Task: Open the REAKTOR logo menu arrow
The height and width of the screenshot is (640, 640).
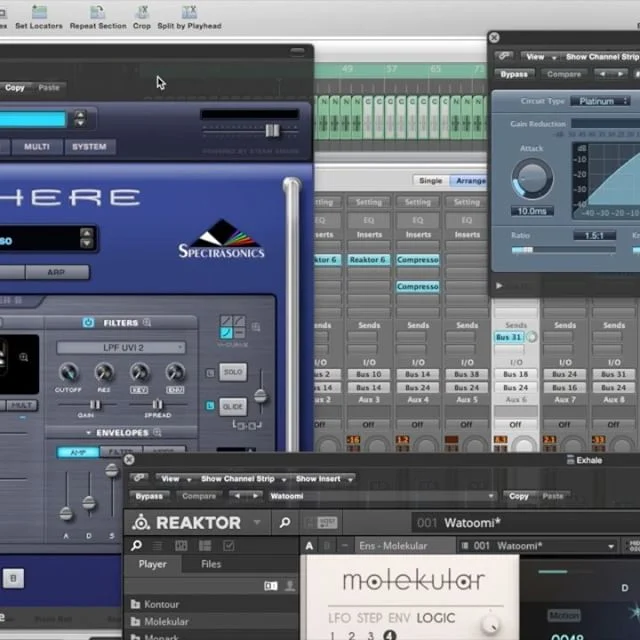Action: pos(257,522)
